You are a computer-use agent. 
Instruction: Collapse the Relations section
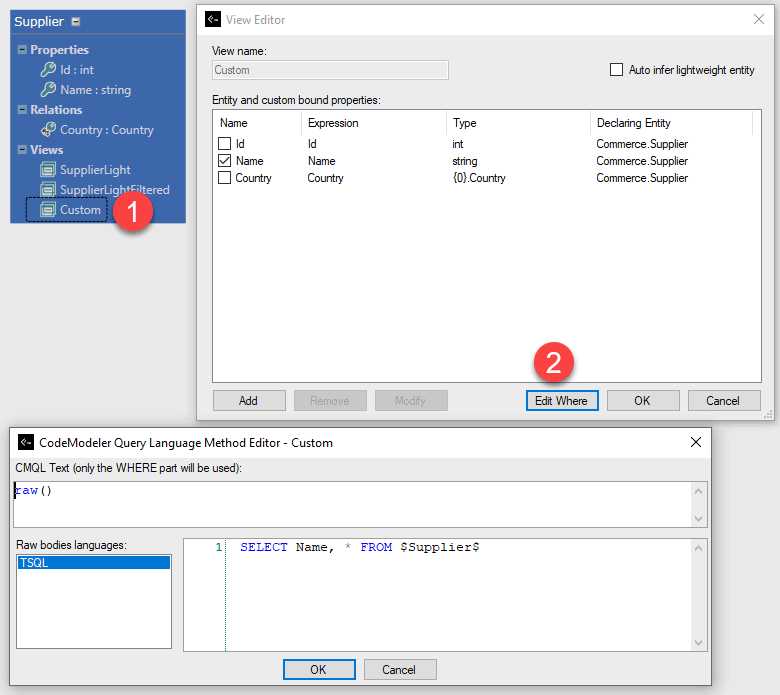[x=22, y=110]
